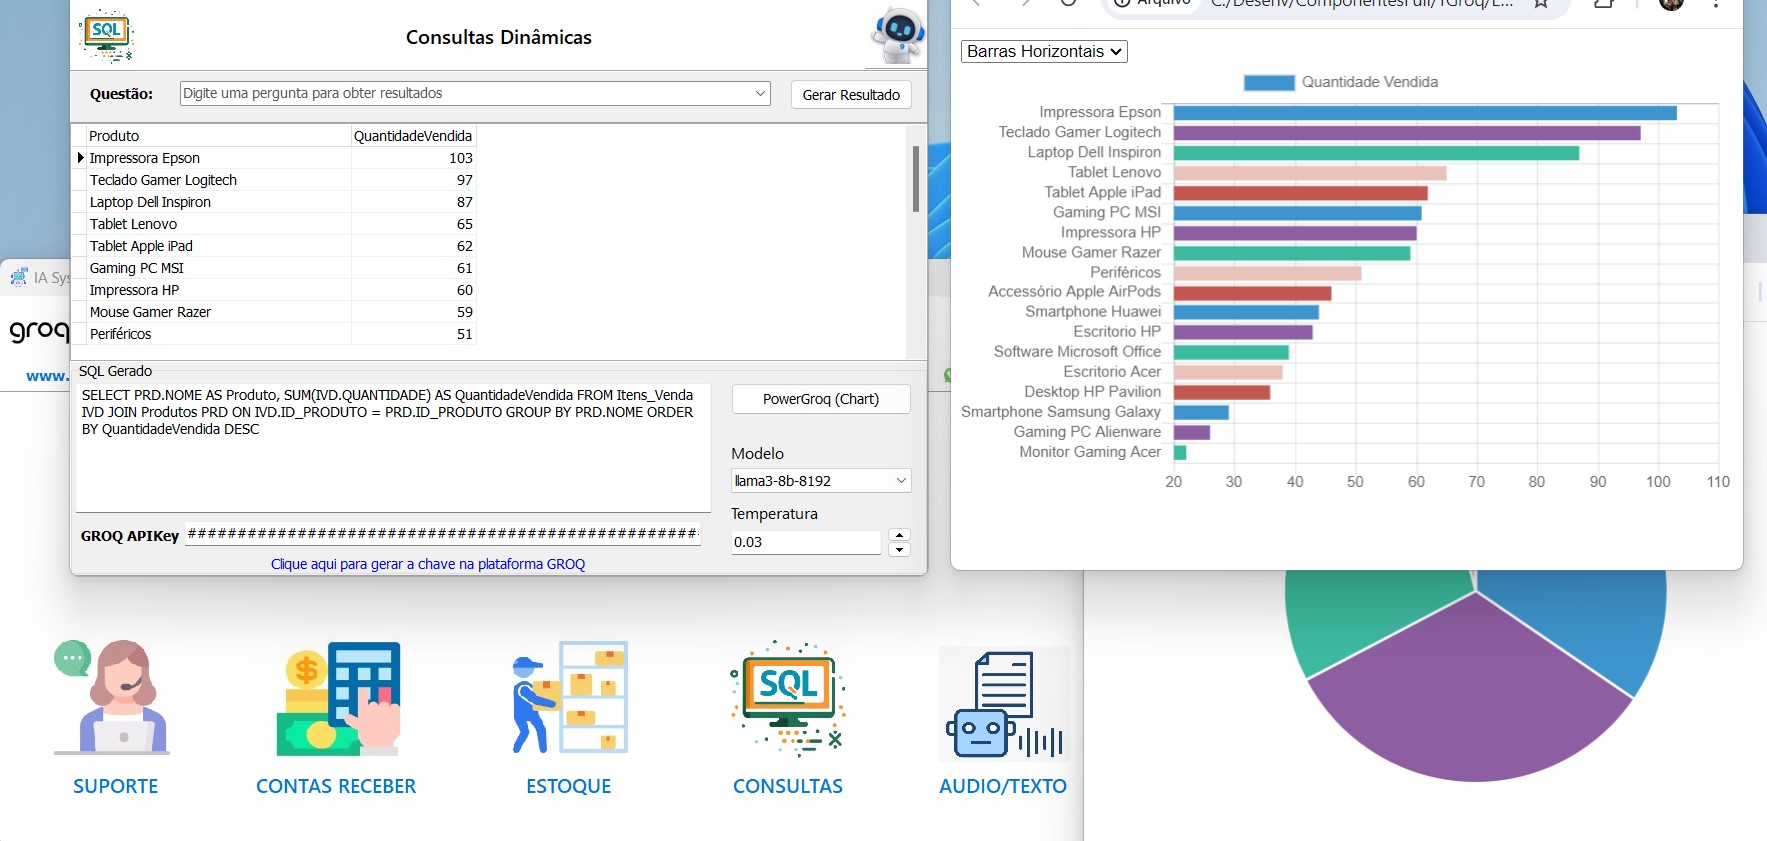Image resolution: width=1767 pixels, height=841 pixels.
Task: Select the Impressora Epson row
Action: click(x=276, y=158)
